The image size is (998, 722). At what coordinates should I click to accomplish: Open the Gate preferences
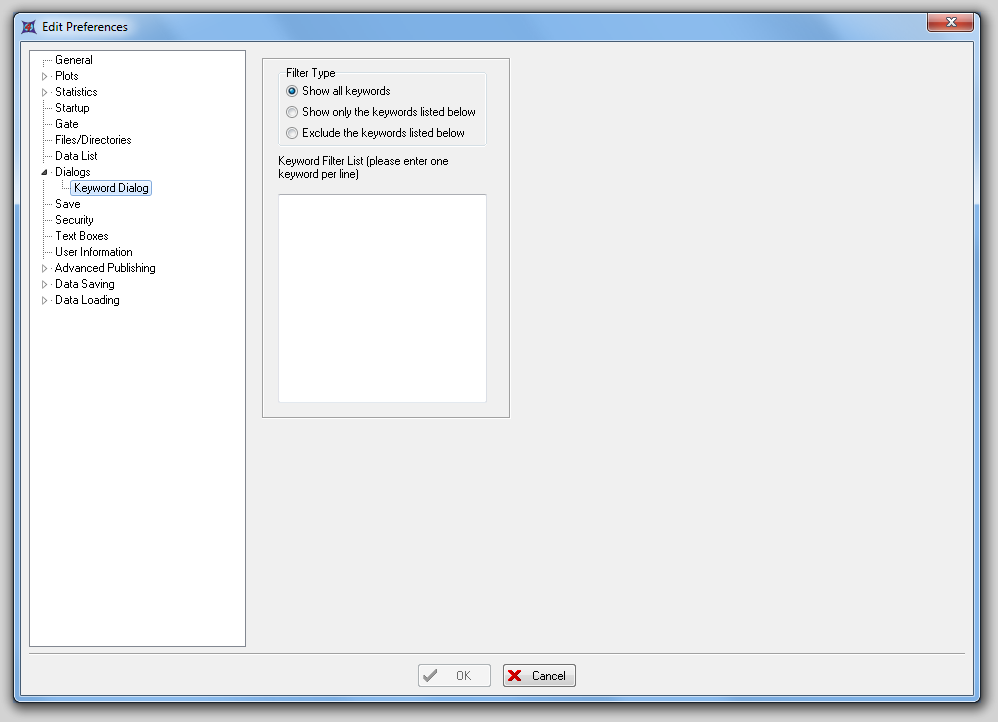pyautogui.click(x=67, y=124)
